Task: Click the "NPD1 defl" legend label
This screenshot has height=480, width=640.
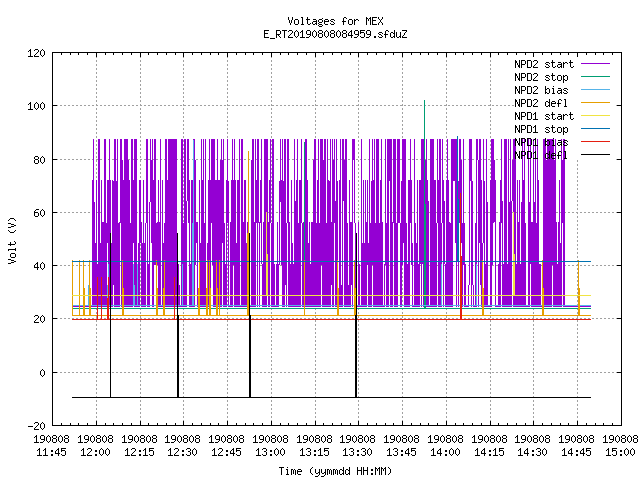Action: coord(541,156)
